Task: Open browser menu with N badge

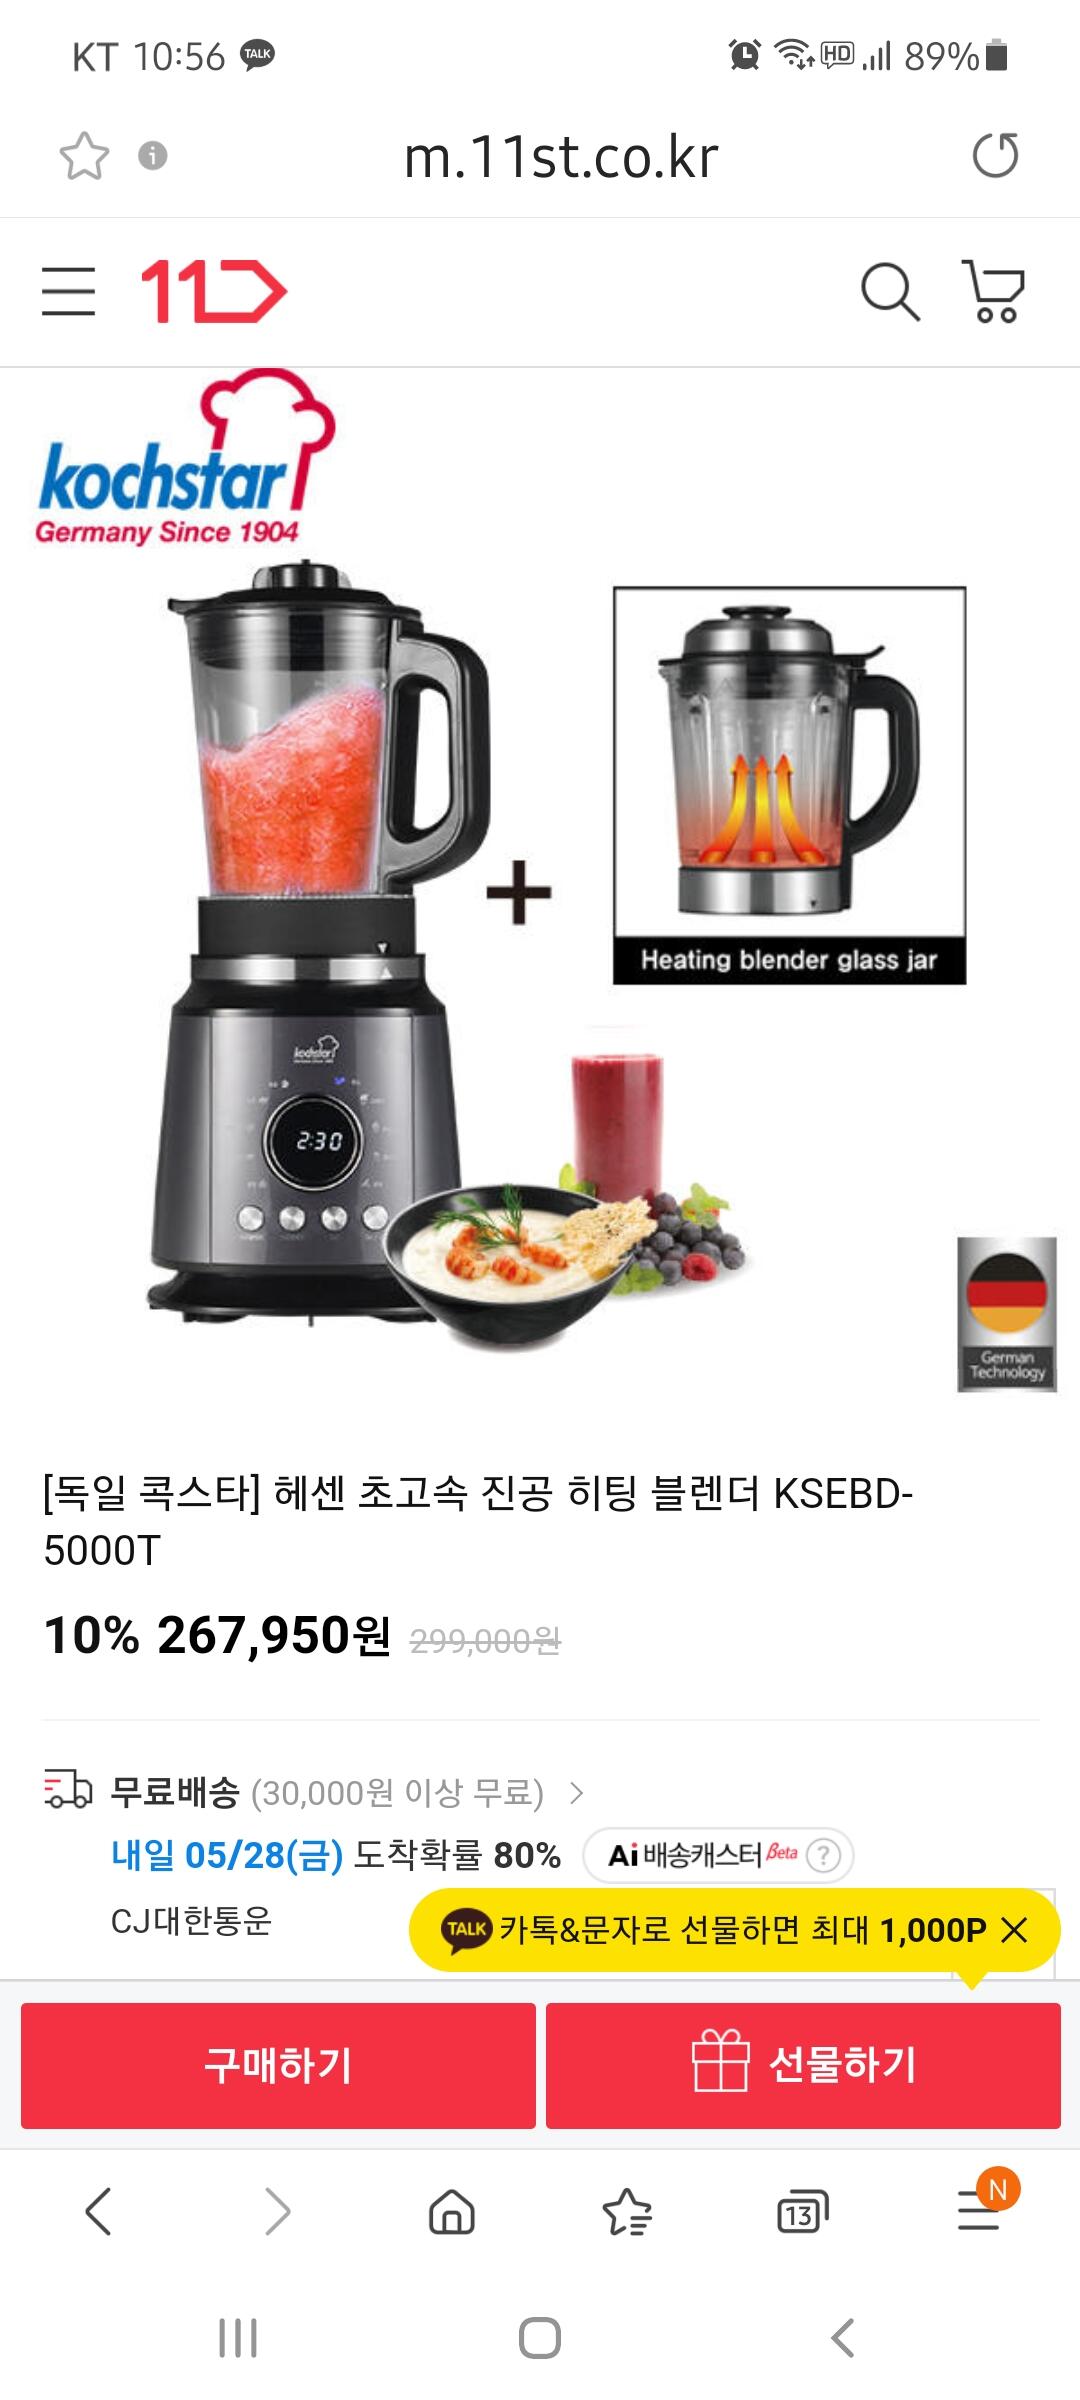Action: [982, 2205]
